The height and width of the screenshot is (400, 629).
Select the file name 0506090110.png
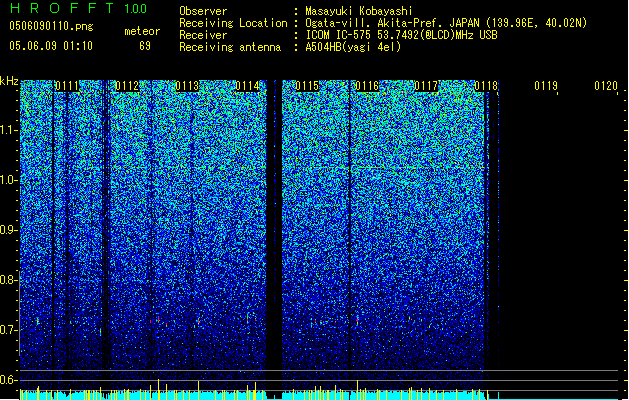pos(51,26)
